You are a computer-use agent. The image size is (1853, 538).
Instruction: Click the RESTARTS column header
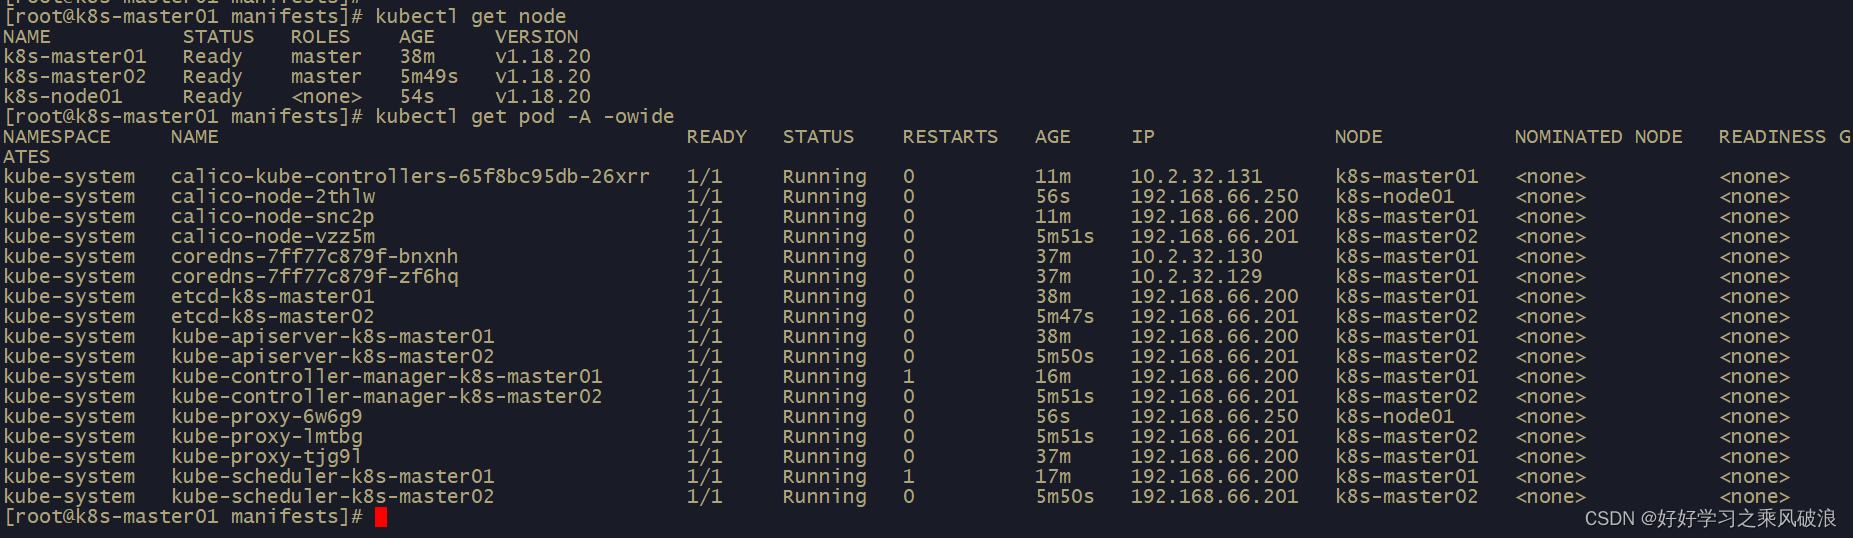(x=951, y=137)
